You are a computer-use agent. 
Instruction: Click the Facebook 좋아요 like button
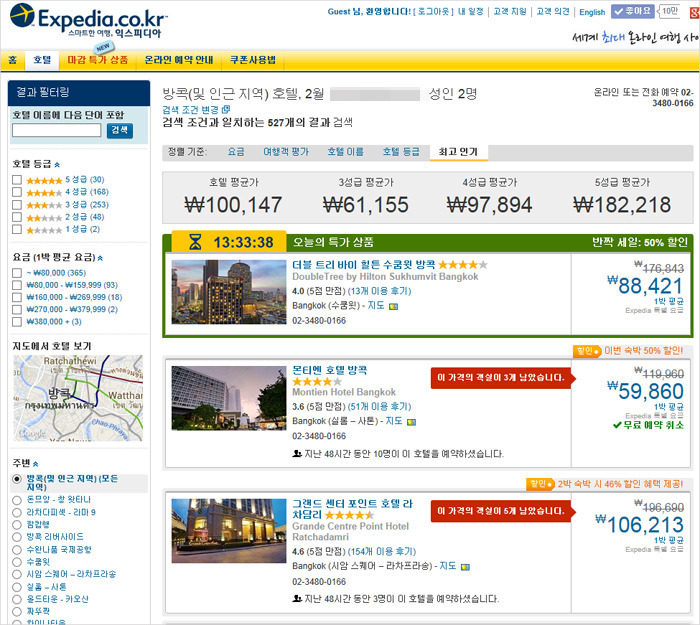pos(632,11)
